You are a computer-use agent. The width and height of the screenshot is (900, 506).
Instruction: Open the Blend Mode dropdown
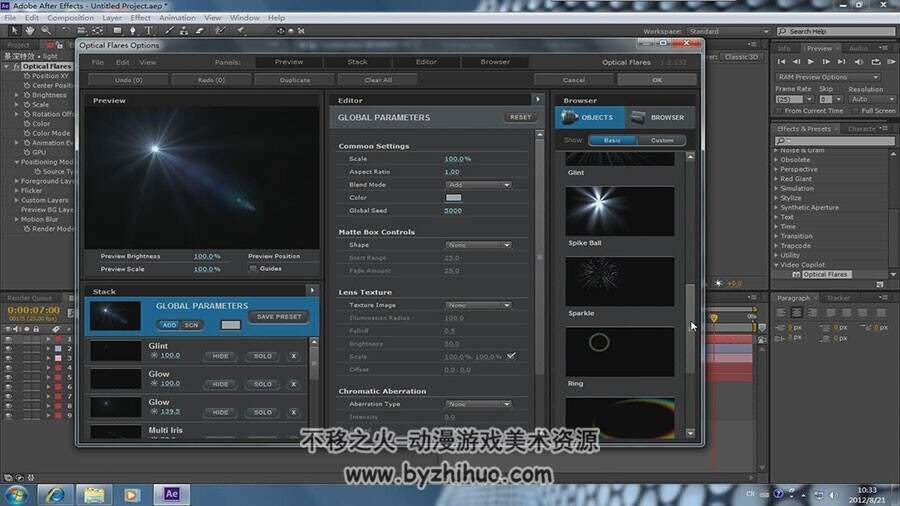coord(478,185)
